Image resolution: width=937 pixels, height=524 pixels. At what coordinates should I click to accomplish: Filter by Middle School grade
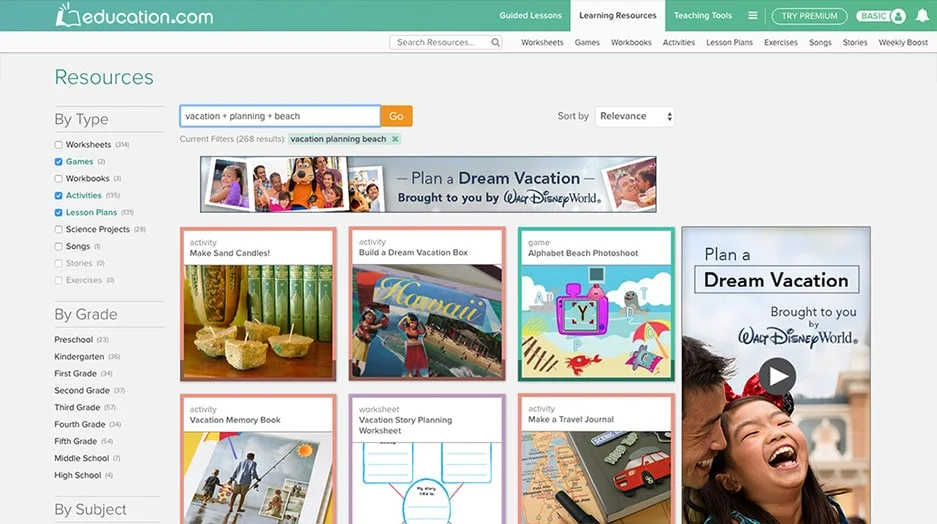82,458
